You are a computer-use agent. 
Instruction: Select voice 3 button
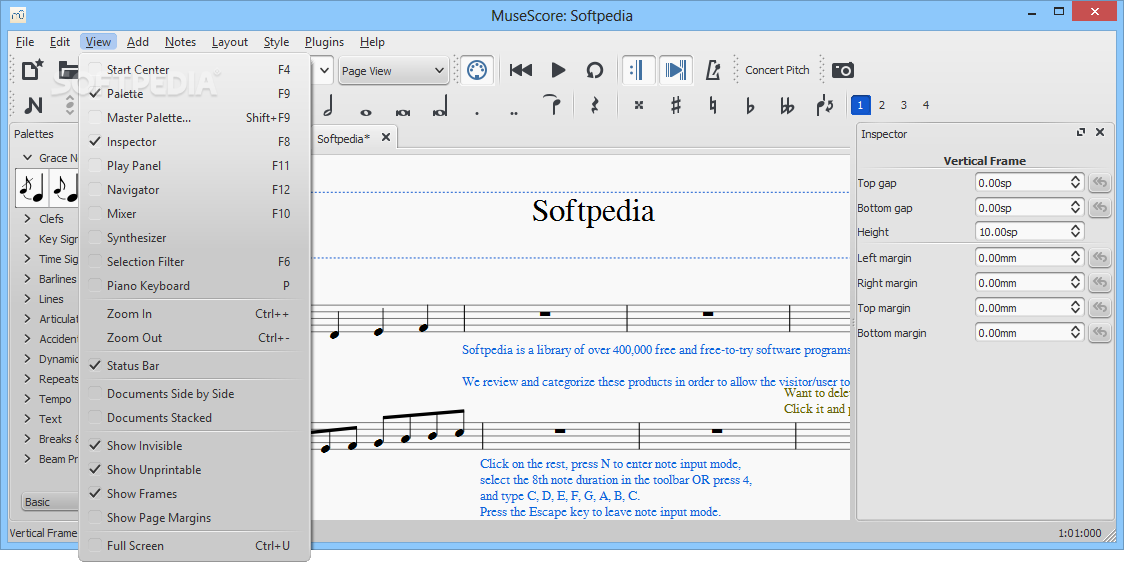point(904,105)
